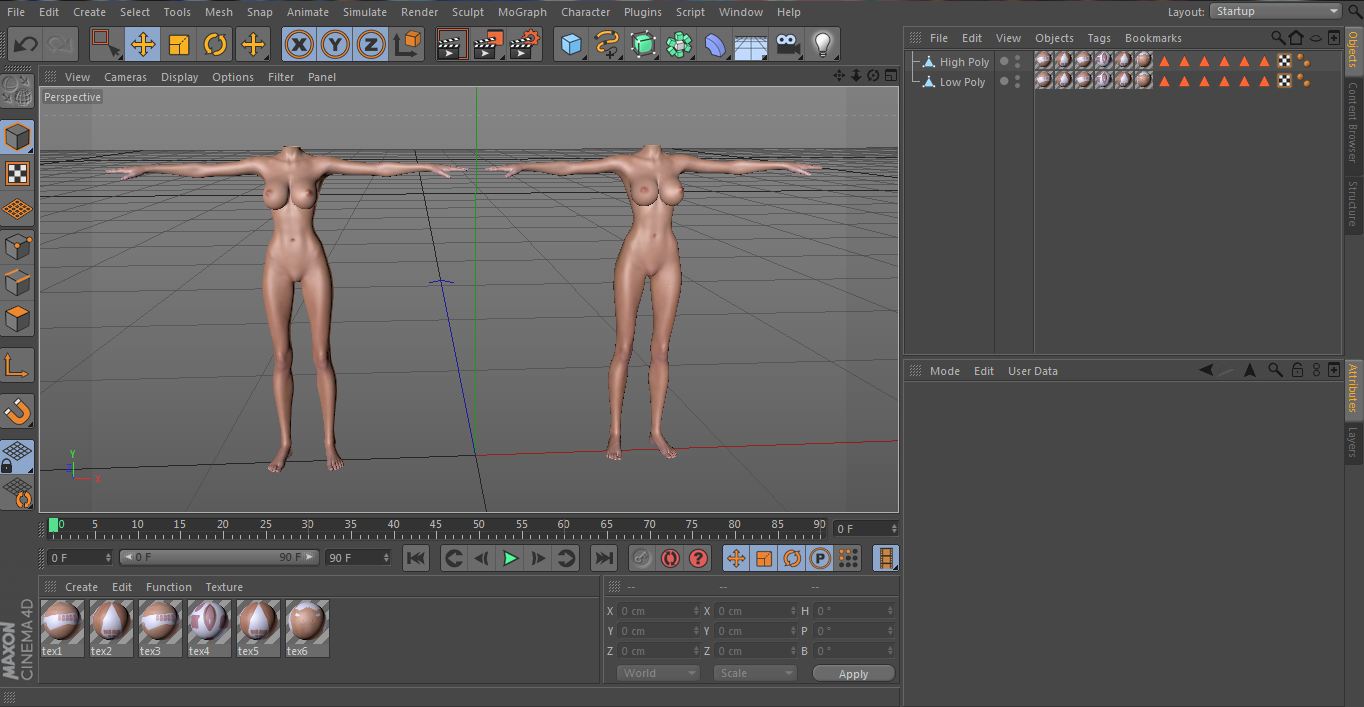Image resolution: width=1364 pixels, height=707 pixels.
Task: Open the Scale mode dropdown
Action: pos(754,673)
